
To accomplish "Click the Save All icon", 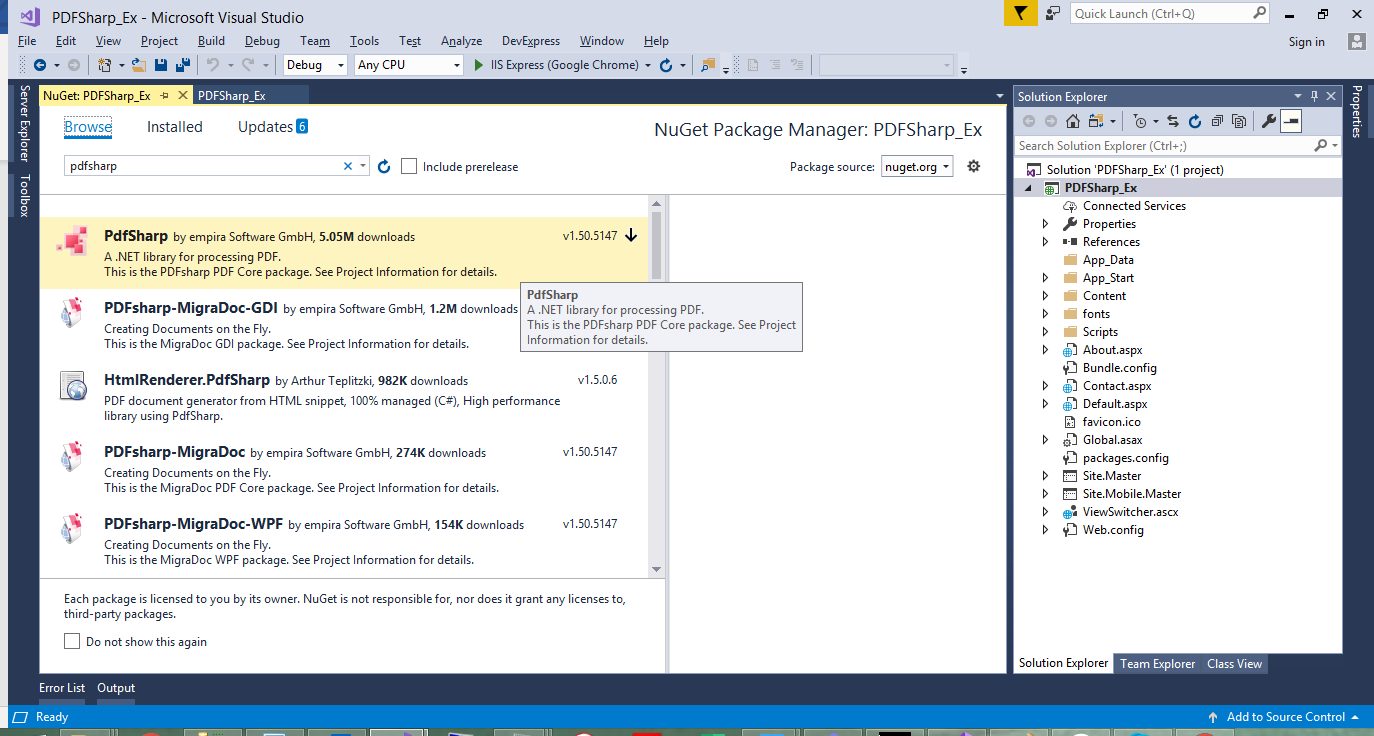I will 182,65.
